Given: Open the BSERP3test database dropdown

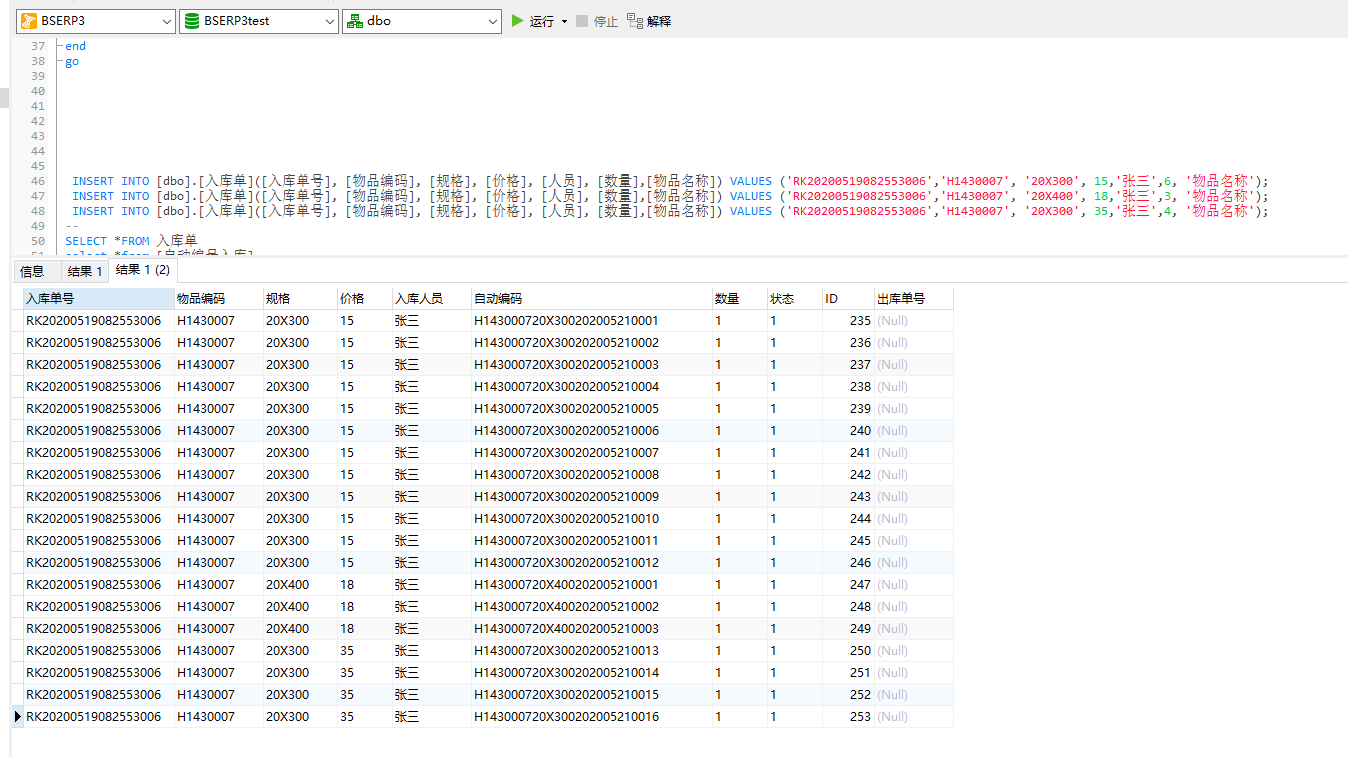Looking at the screenshot, I should point(259,20).
